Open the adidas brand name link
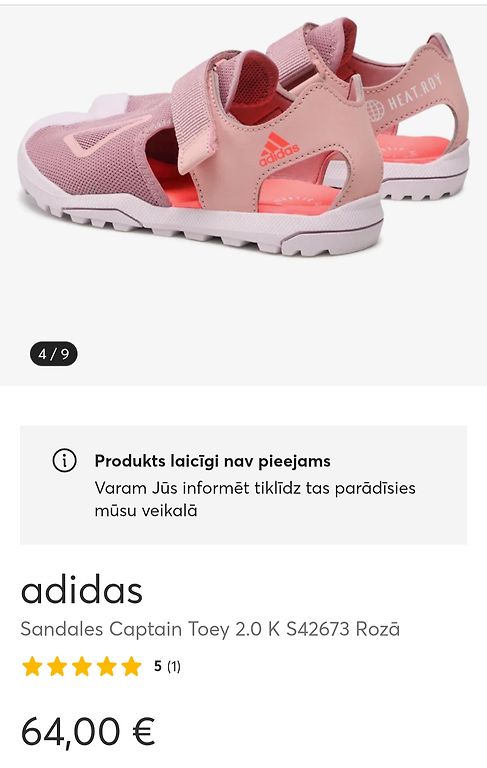The image size is (487, 768). [82, 590]
